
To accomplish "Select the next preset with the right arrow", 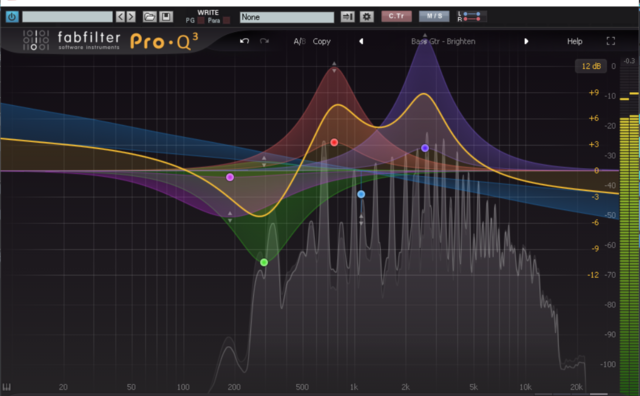I will (526, 41).
